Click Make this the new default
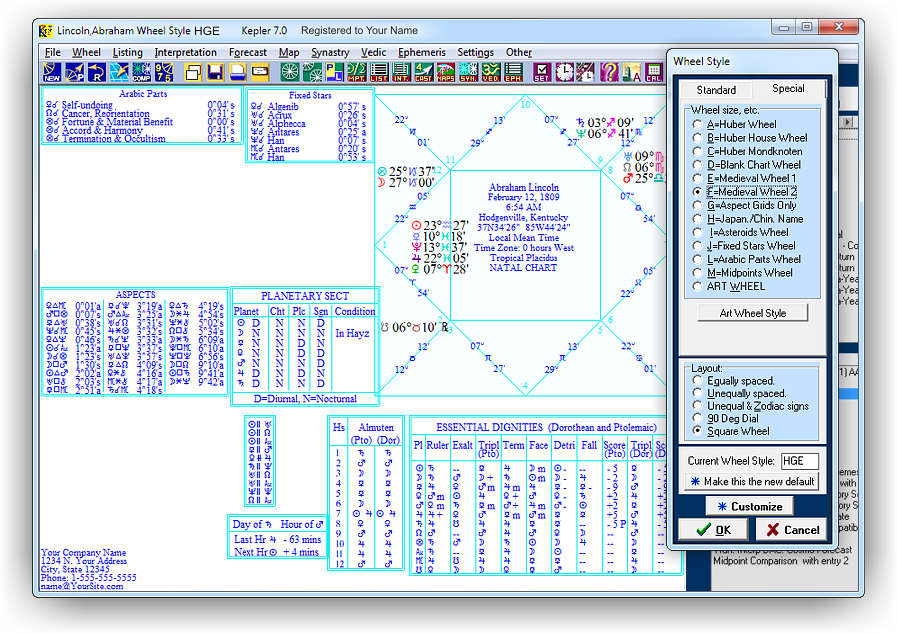 [x=752, y=481]
